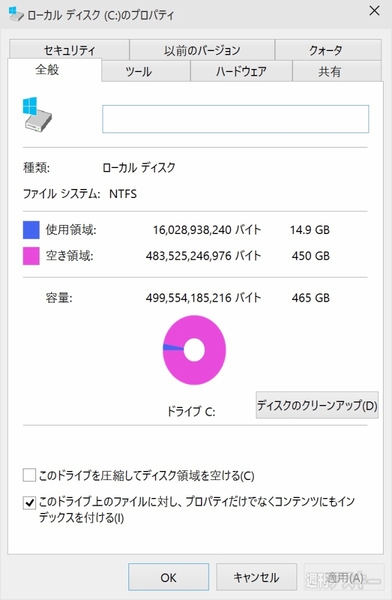Click the blue 使用領域 color swatch
Screen dimensions: 392x600
(x=31, y=230)
